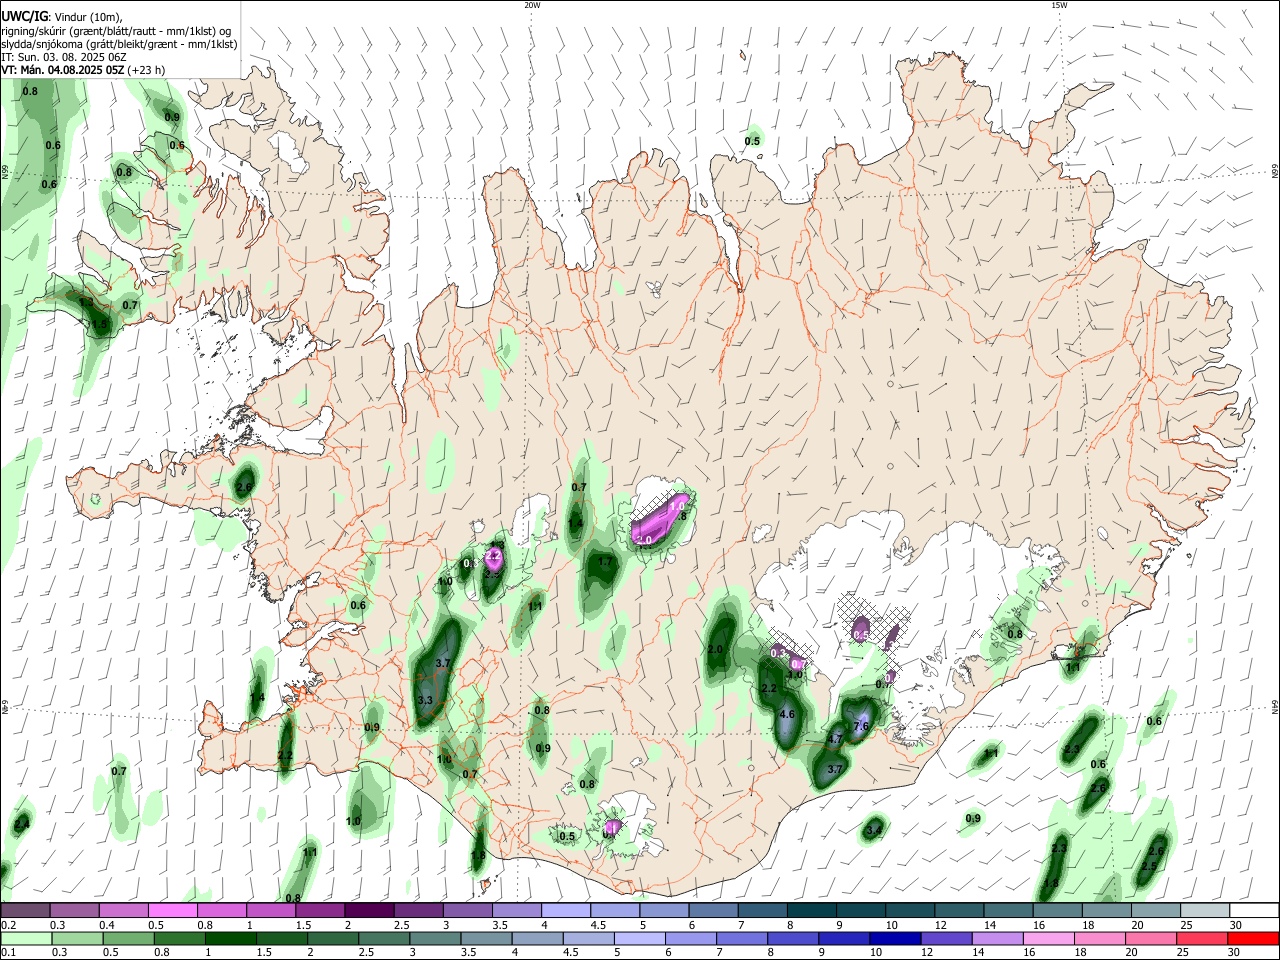
Task: Select top-row legend swatch between 4 and 4.5
Action: coord(565,910)
